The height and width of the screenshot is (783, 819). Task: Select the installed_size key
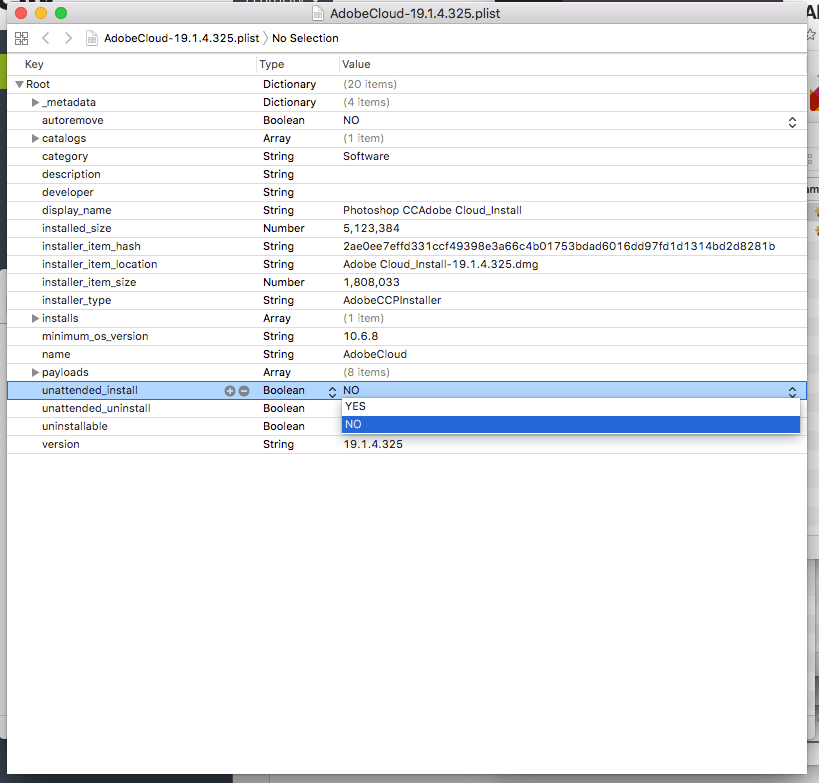(77, 228)
